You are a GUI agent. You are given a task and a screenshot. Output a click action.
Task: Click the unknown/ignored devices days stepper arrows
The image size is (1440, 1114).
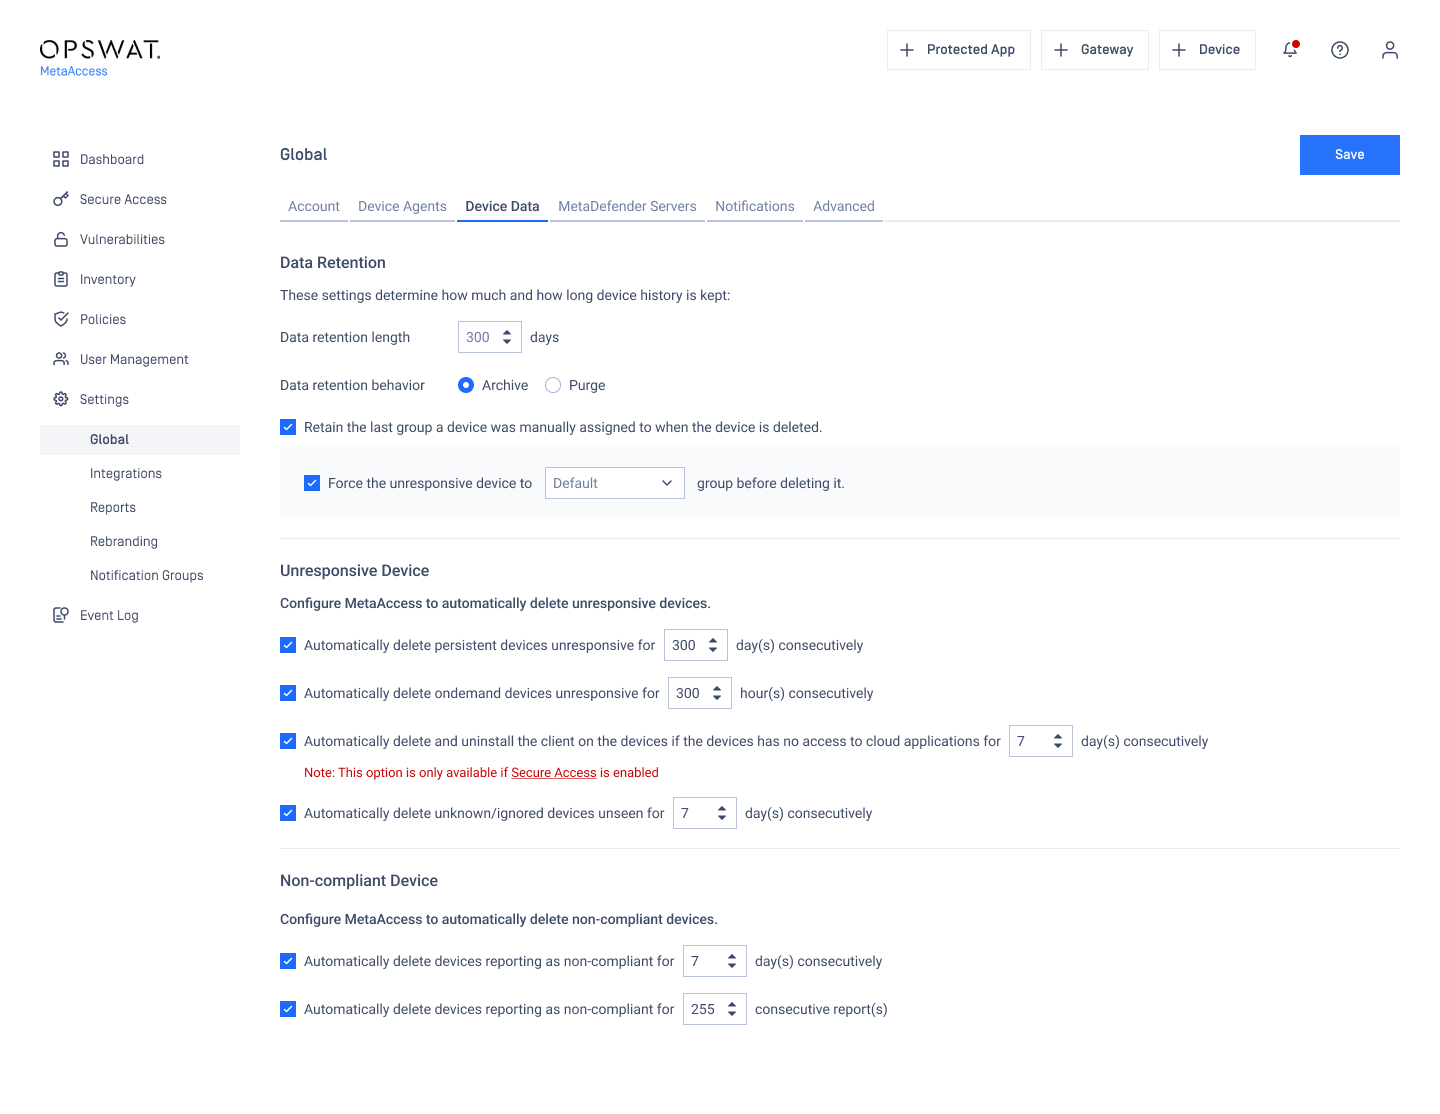pos(722,813)
